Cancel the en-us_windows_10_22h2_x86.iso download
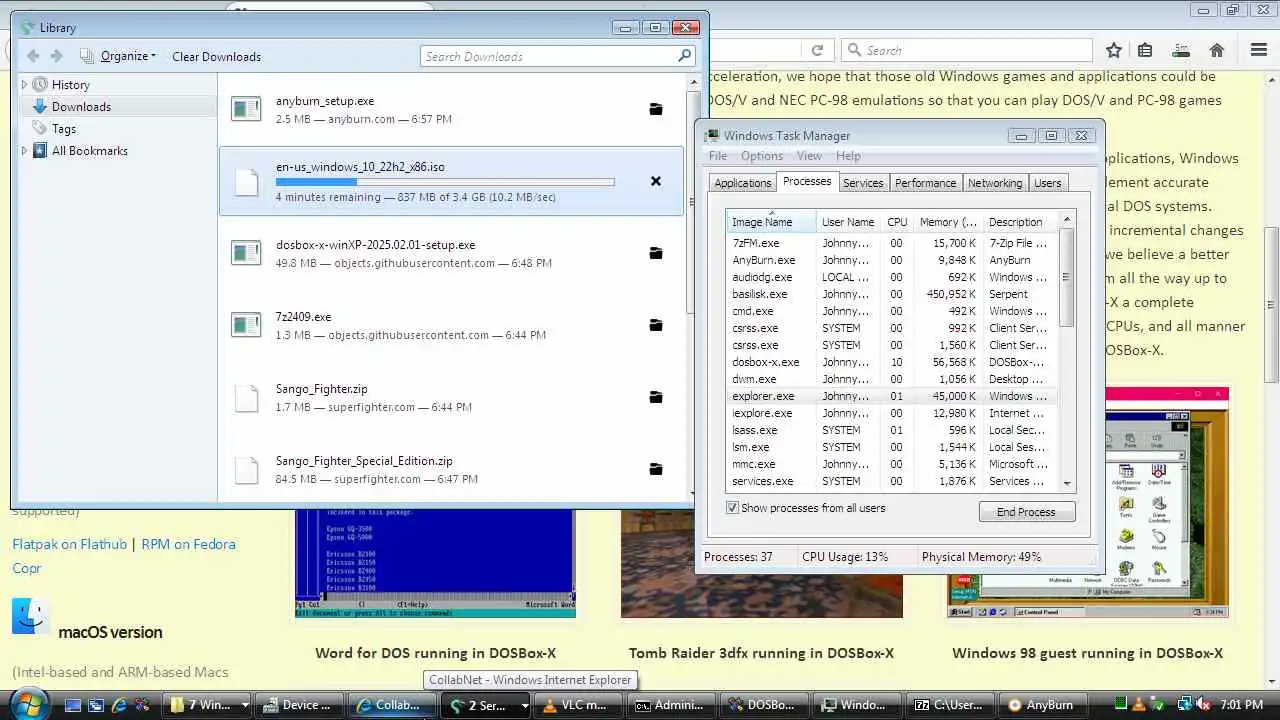 [656, 181]
